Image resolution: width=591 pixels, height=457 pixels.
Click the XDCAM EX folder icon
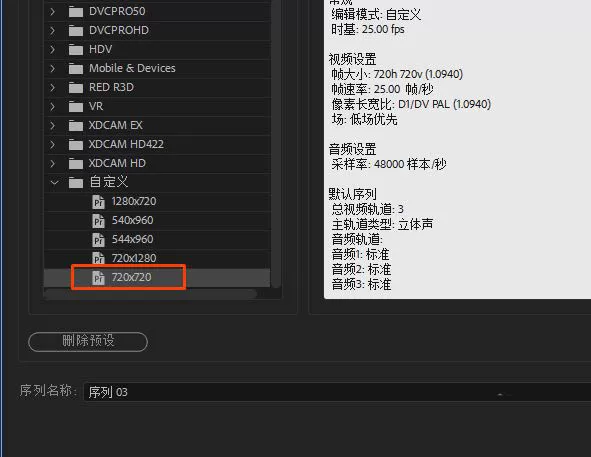(76, 126)
